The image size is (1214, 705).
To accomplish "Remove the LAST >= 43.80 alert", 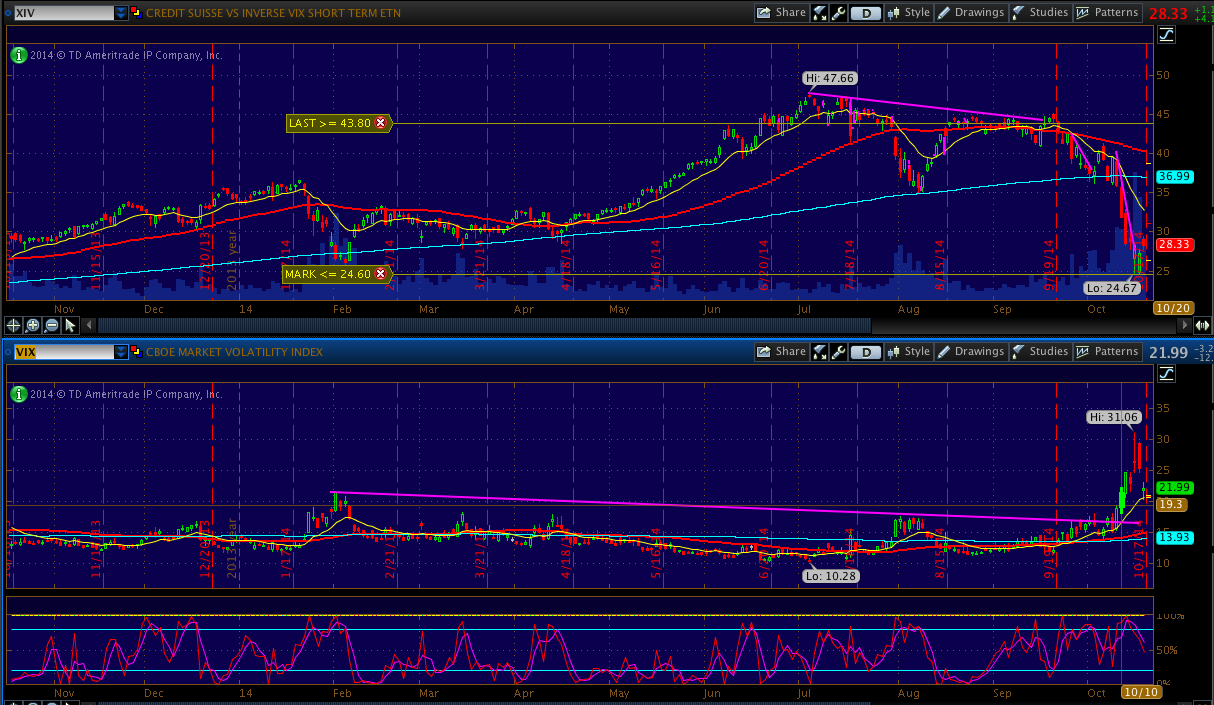I will tap(380, 123).
